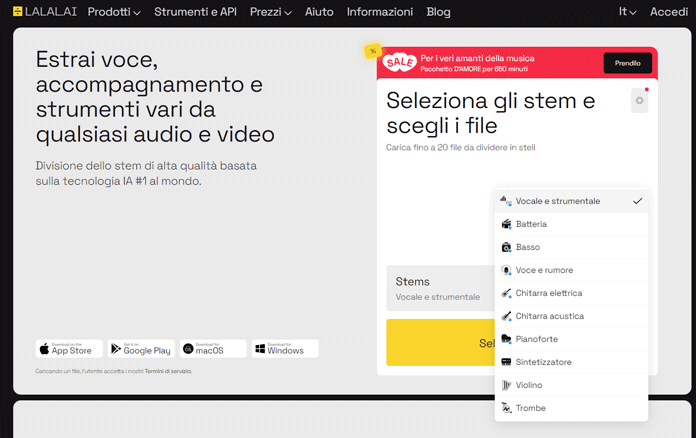The width and height of the screenshot is (696, 438).
Task: Select the Violino stem option
Action: [x=571, y=385]
